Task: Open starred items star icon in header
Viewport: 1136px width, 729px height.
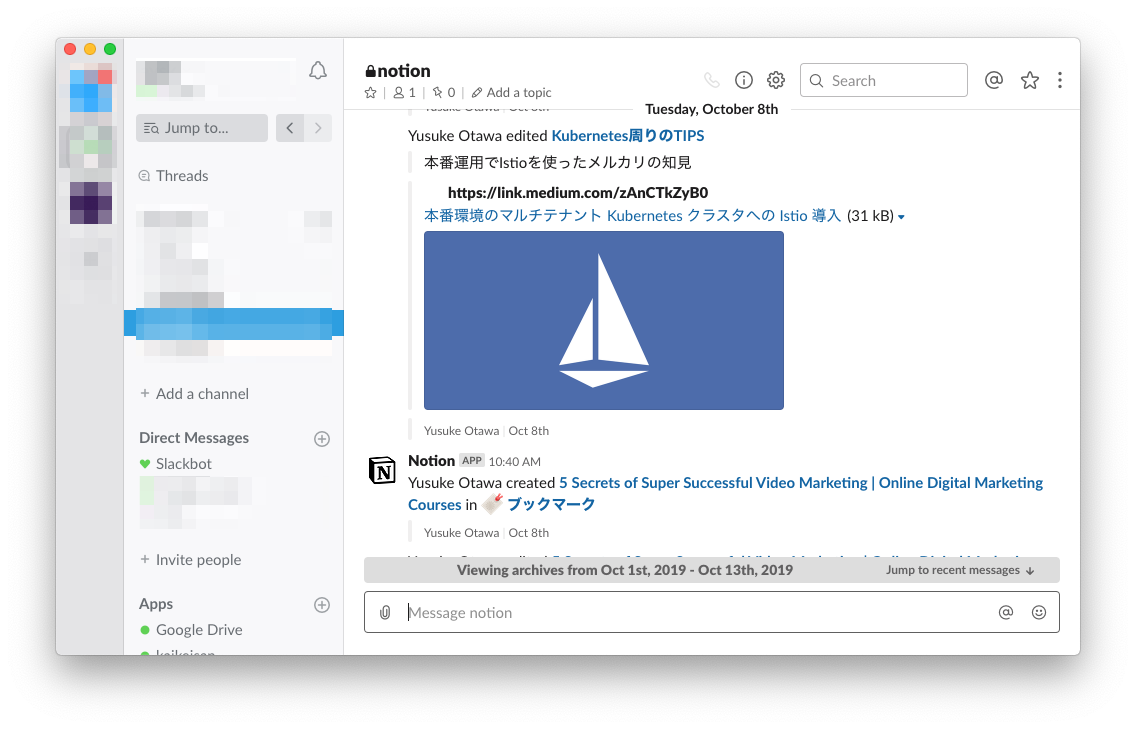Action: pos(1030,80)
